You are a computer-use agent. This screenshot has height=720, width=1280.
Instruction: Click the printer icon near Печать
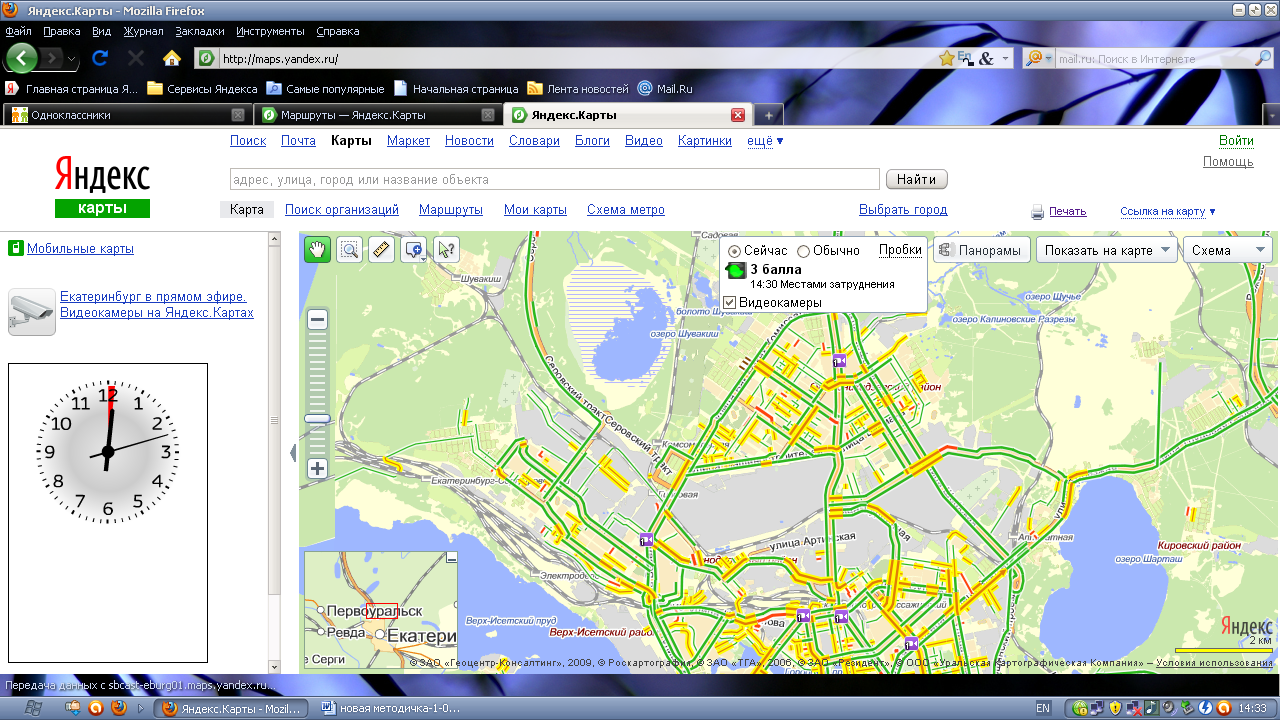coord(1038,212)
